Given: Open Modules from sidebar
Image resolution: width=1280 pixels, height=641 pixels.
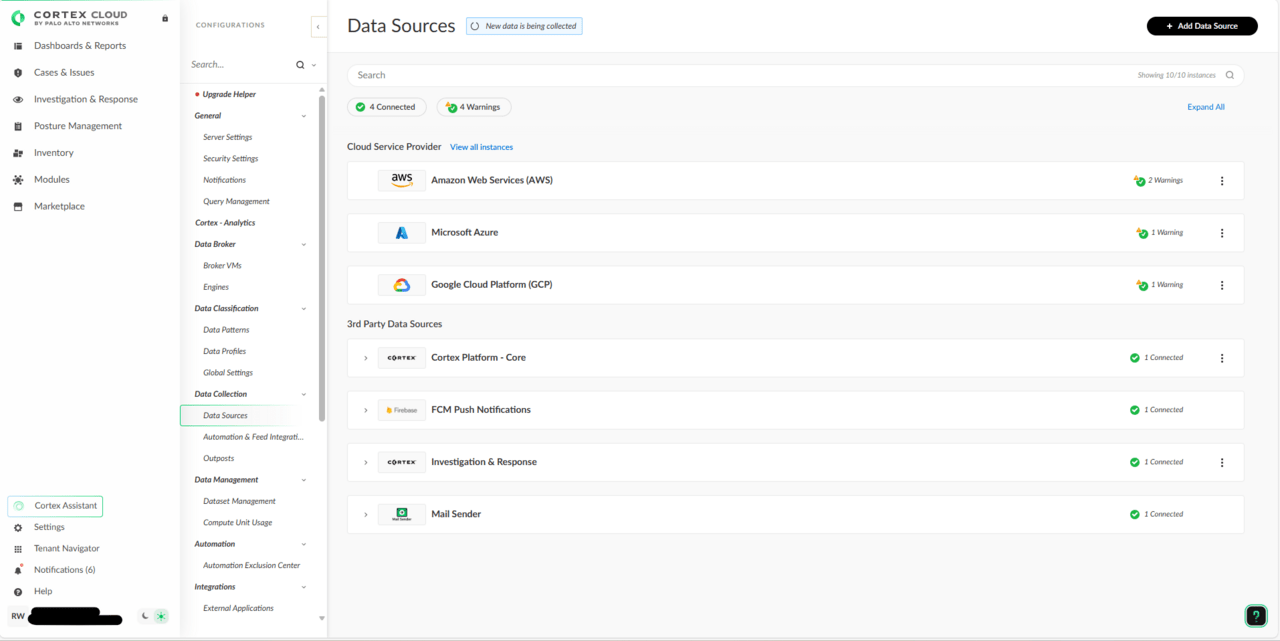Looking at the screenshot, I should click(x=52, y=180).
